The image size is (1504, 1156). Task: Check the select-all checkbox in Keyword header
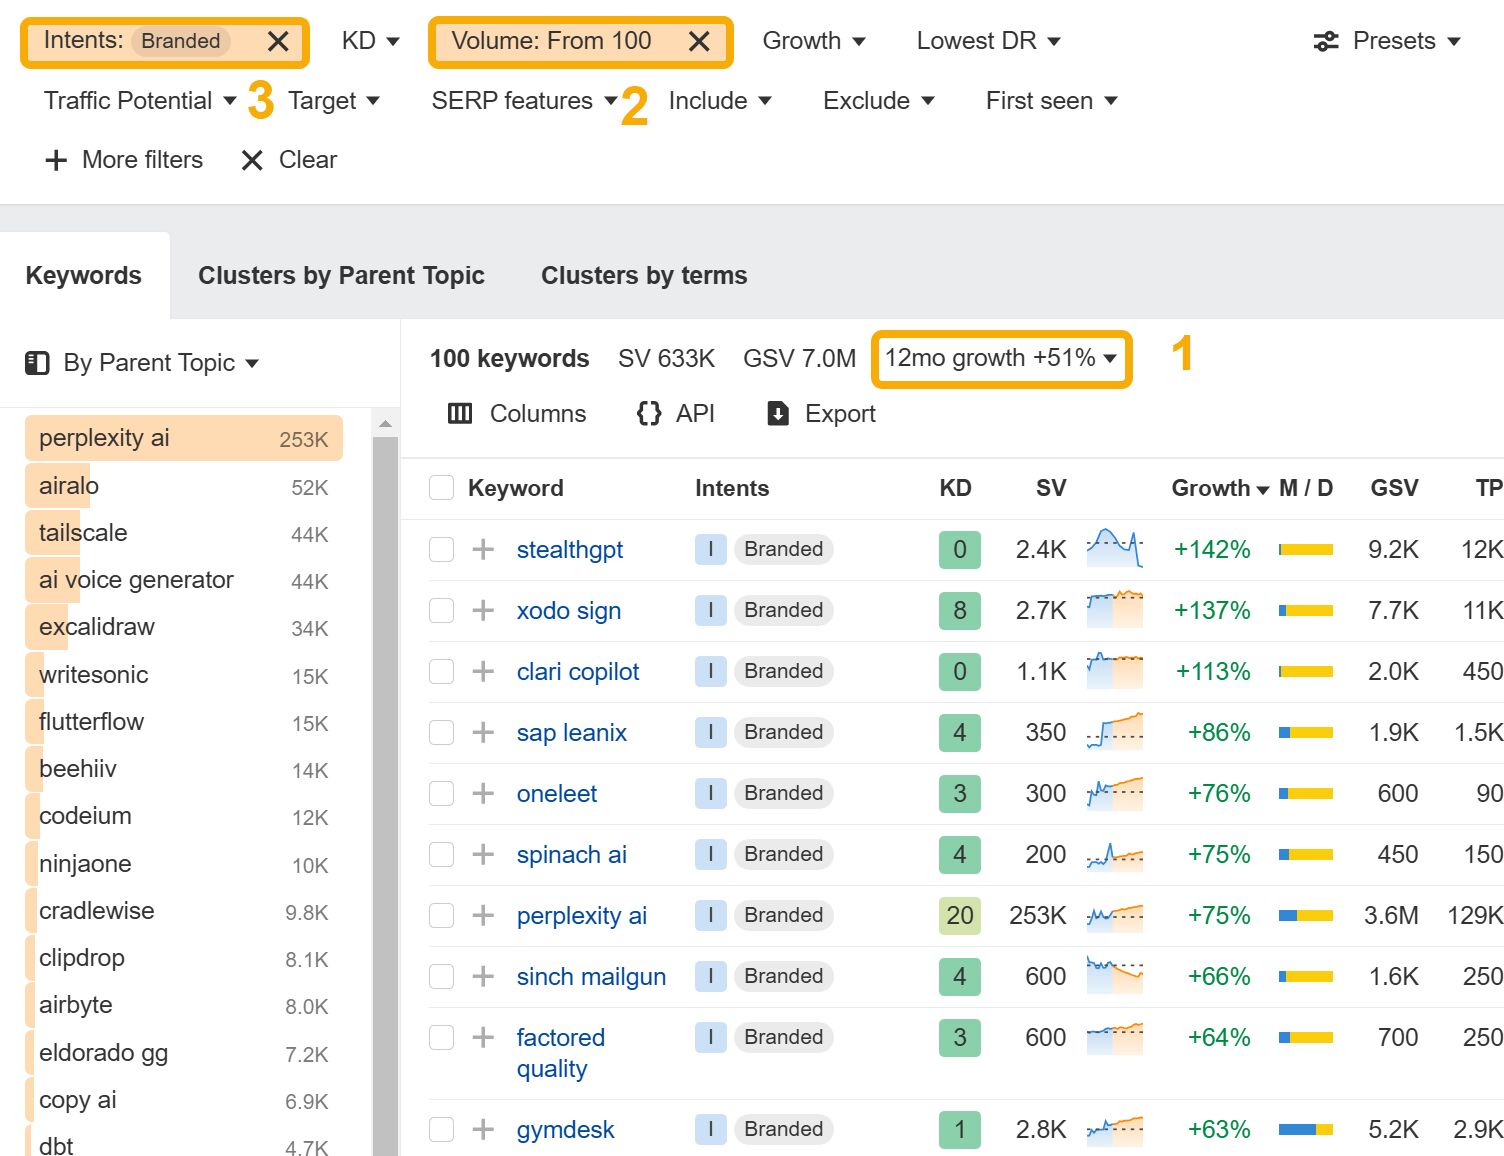point(441,488)
